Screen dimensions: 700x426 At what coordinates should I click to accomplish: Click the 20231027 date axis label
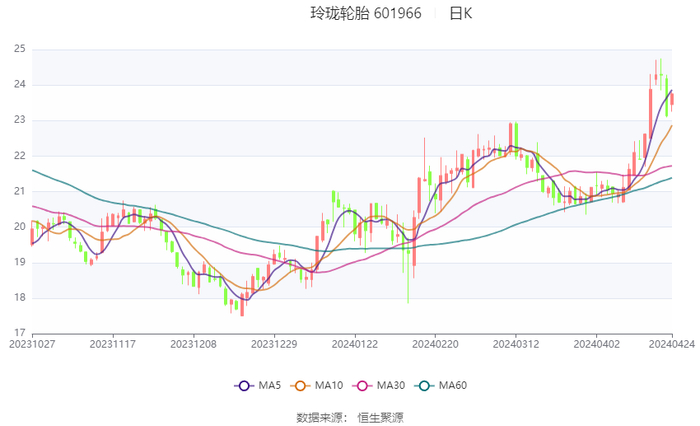click(x=32, y=342)
